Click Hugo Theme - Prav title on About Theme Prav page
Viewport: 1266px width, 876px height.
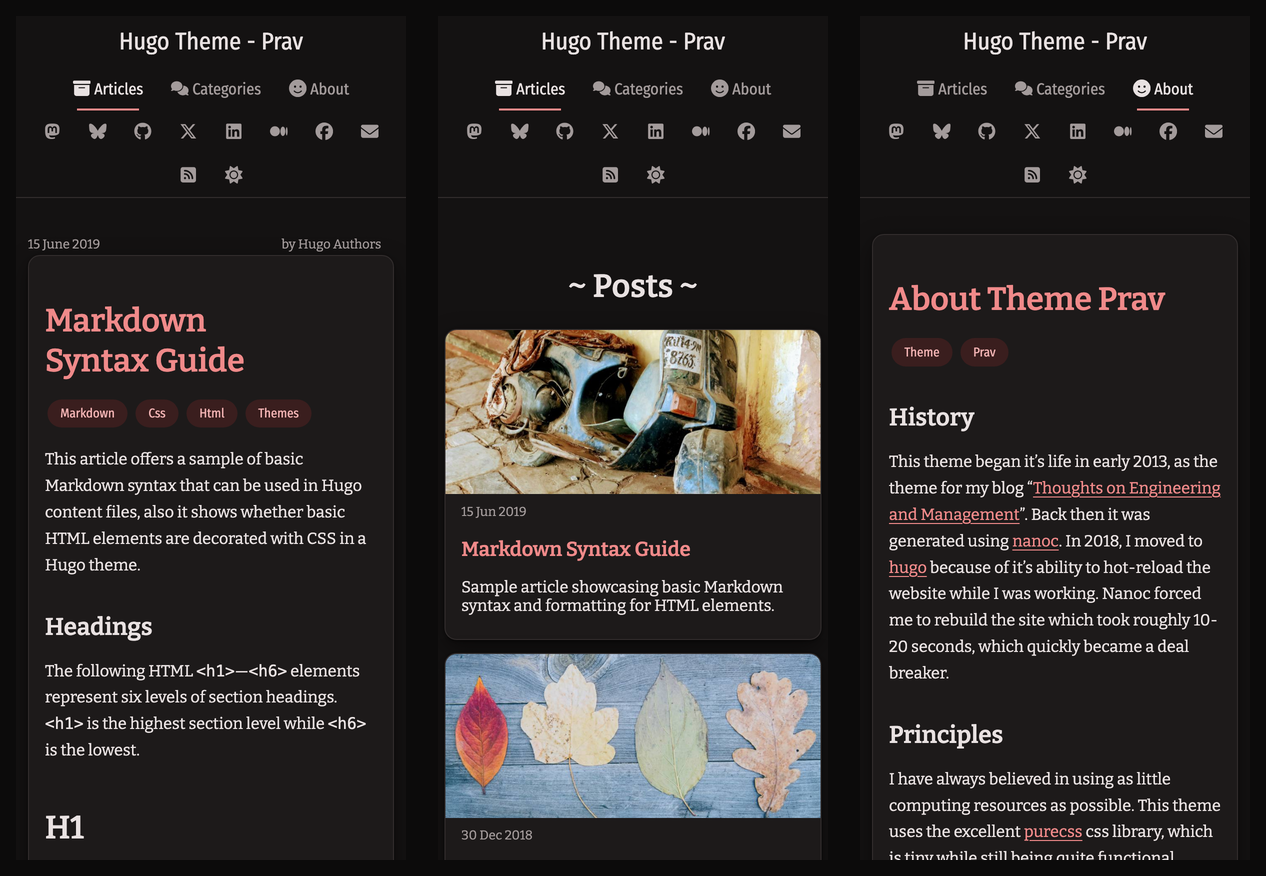1055,41
